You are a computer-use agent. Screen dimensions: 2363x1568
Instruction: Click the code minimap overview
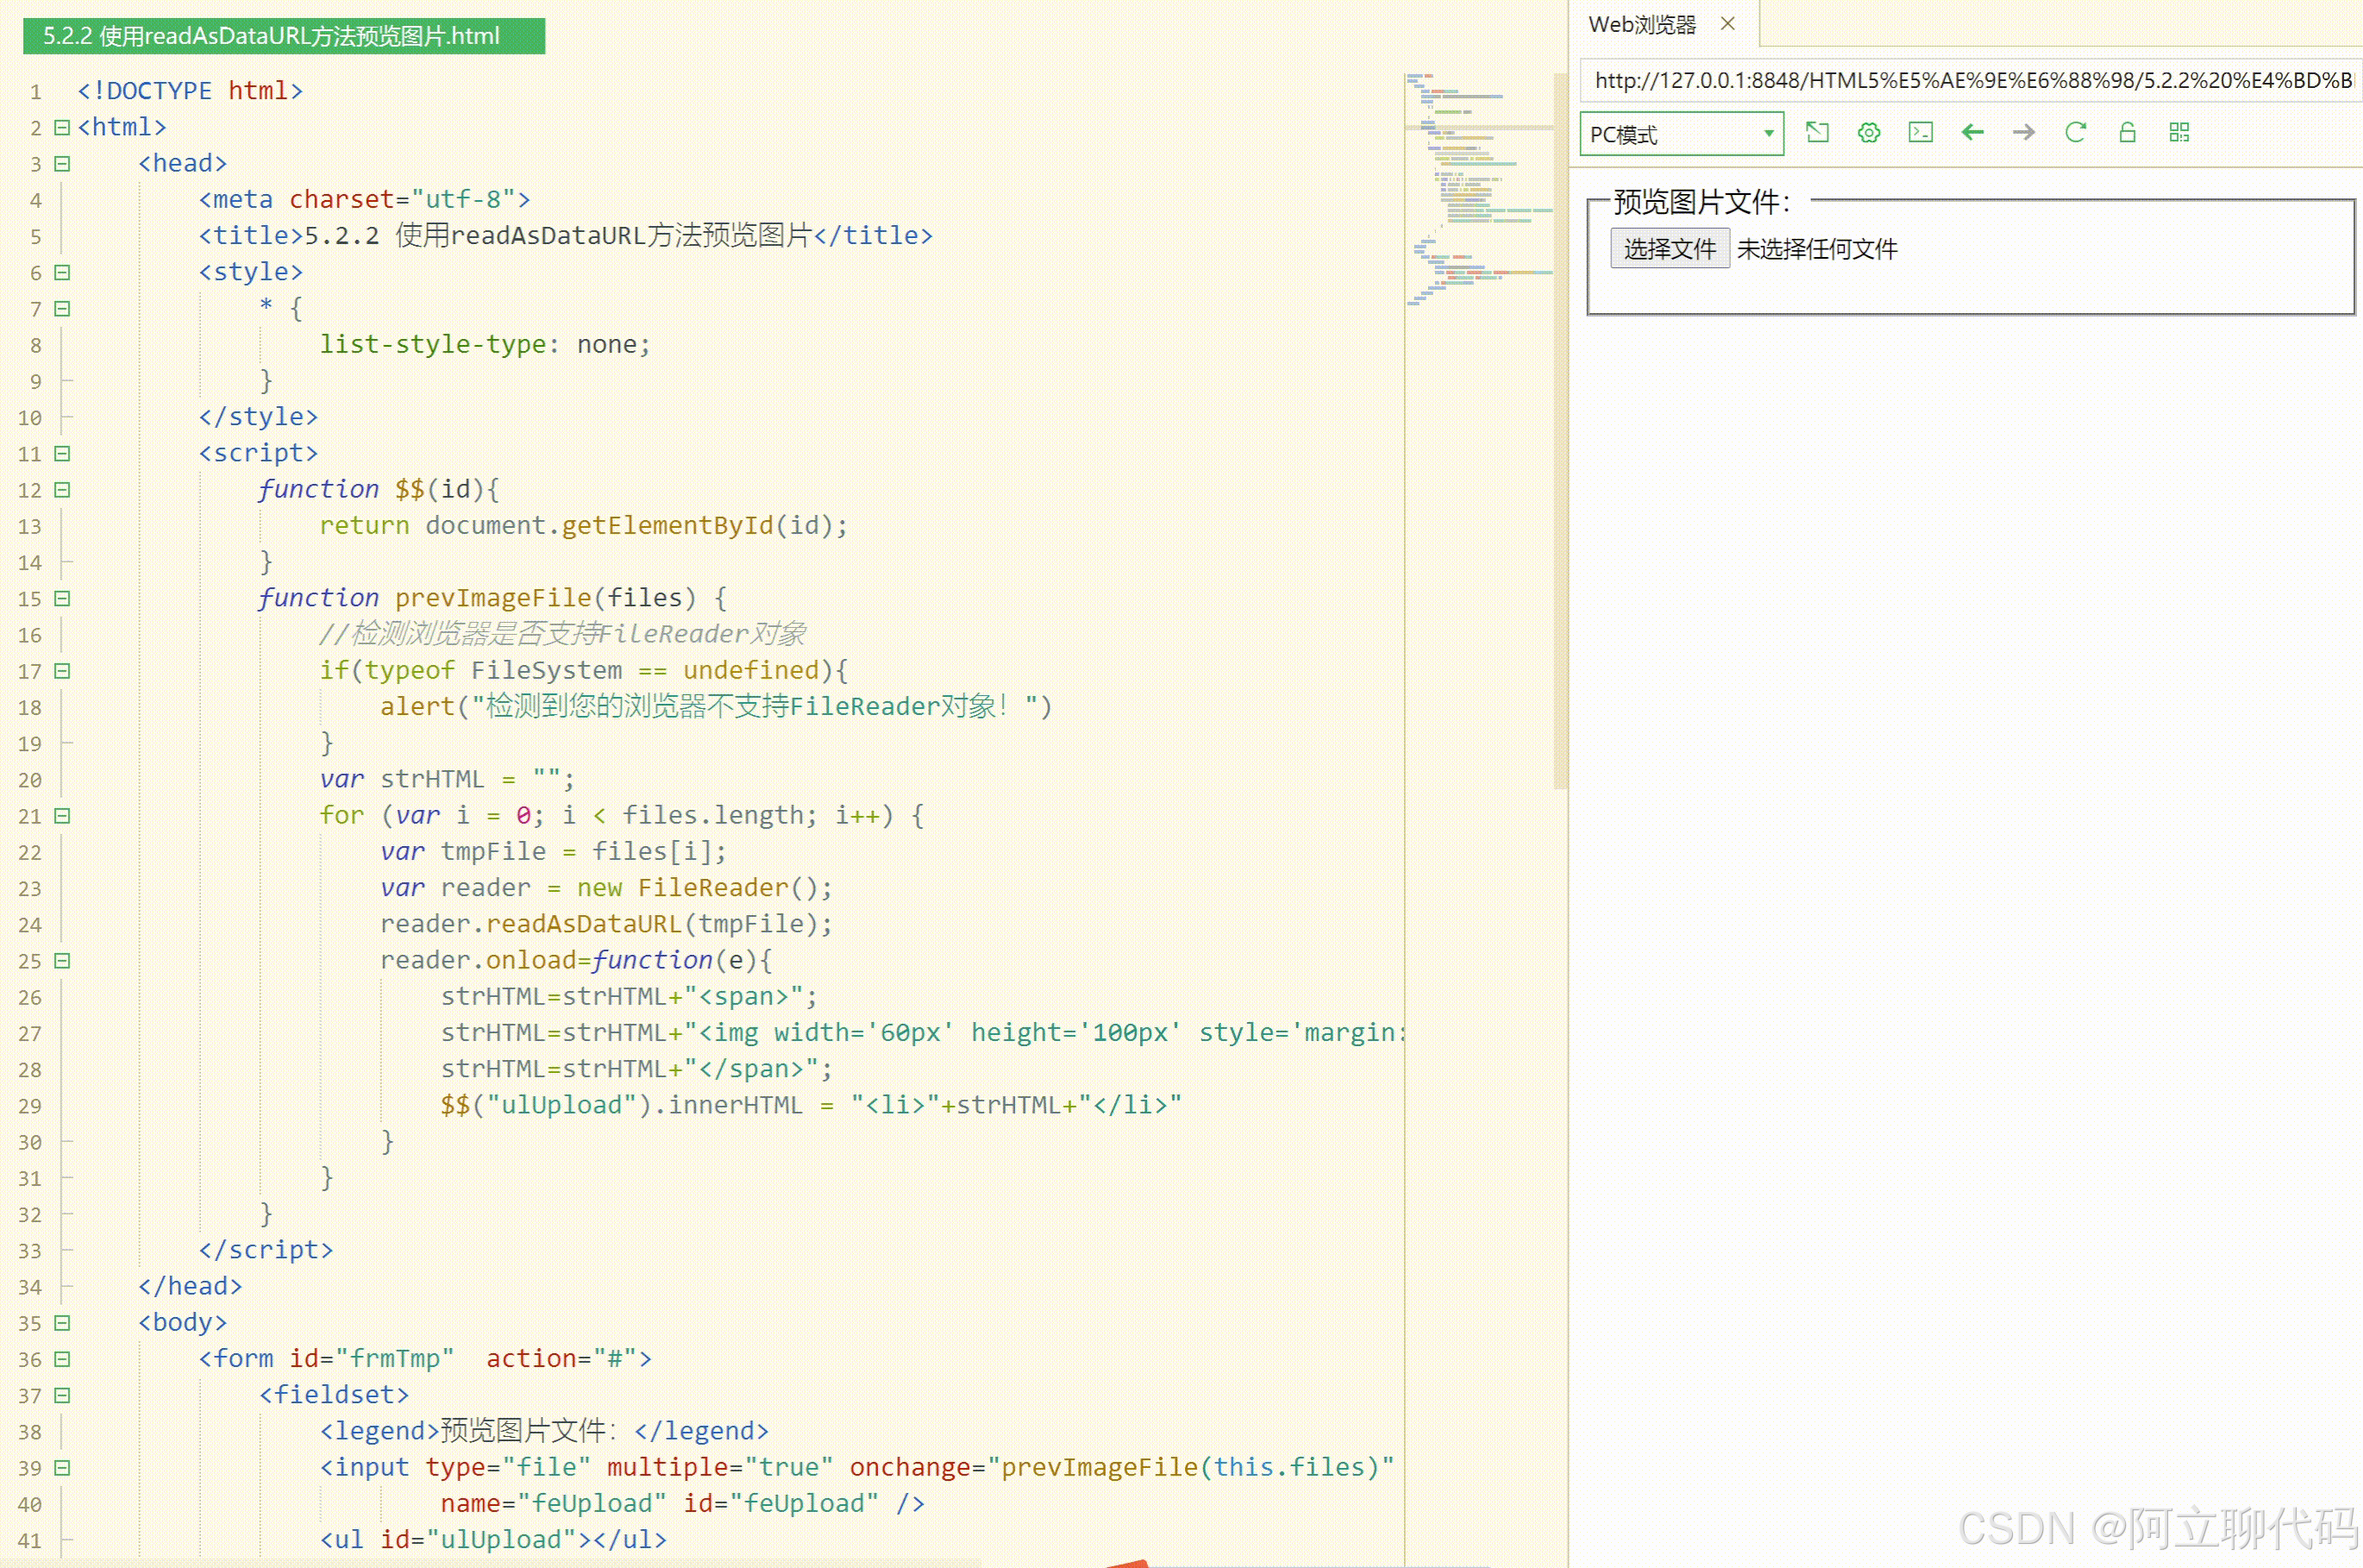pos(1479,188)
